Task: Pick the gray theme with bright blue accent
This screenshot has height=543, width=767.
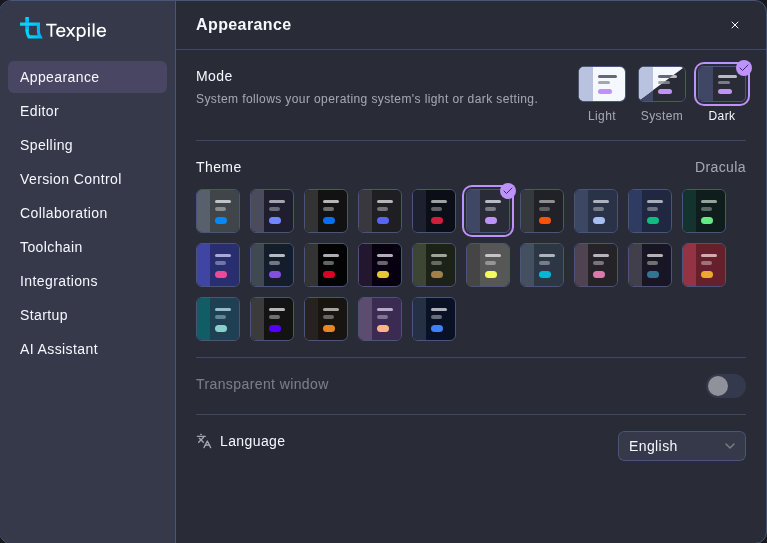Action: point(218,211)
